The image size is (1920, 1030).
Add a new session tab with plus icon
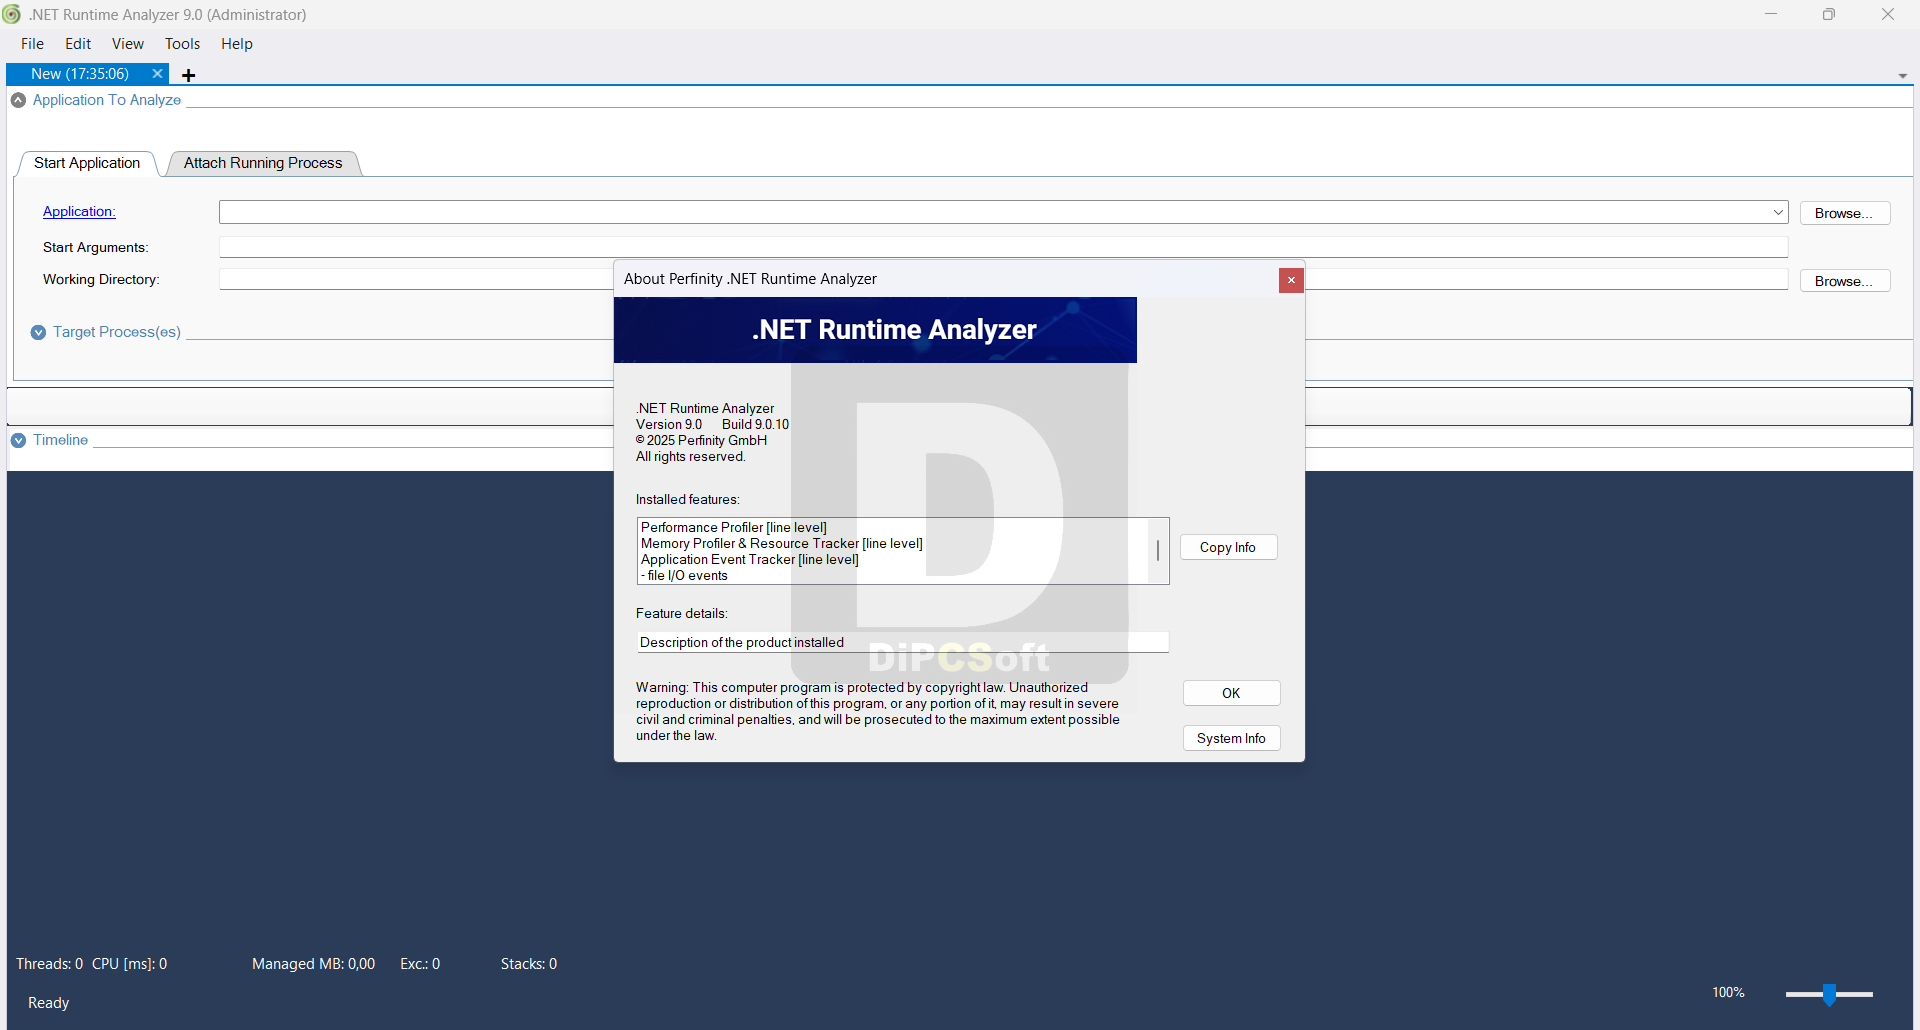click(188, 75)
